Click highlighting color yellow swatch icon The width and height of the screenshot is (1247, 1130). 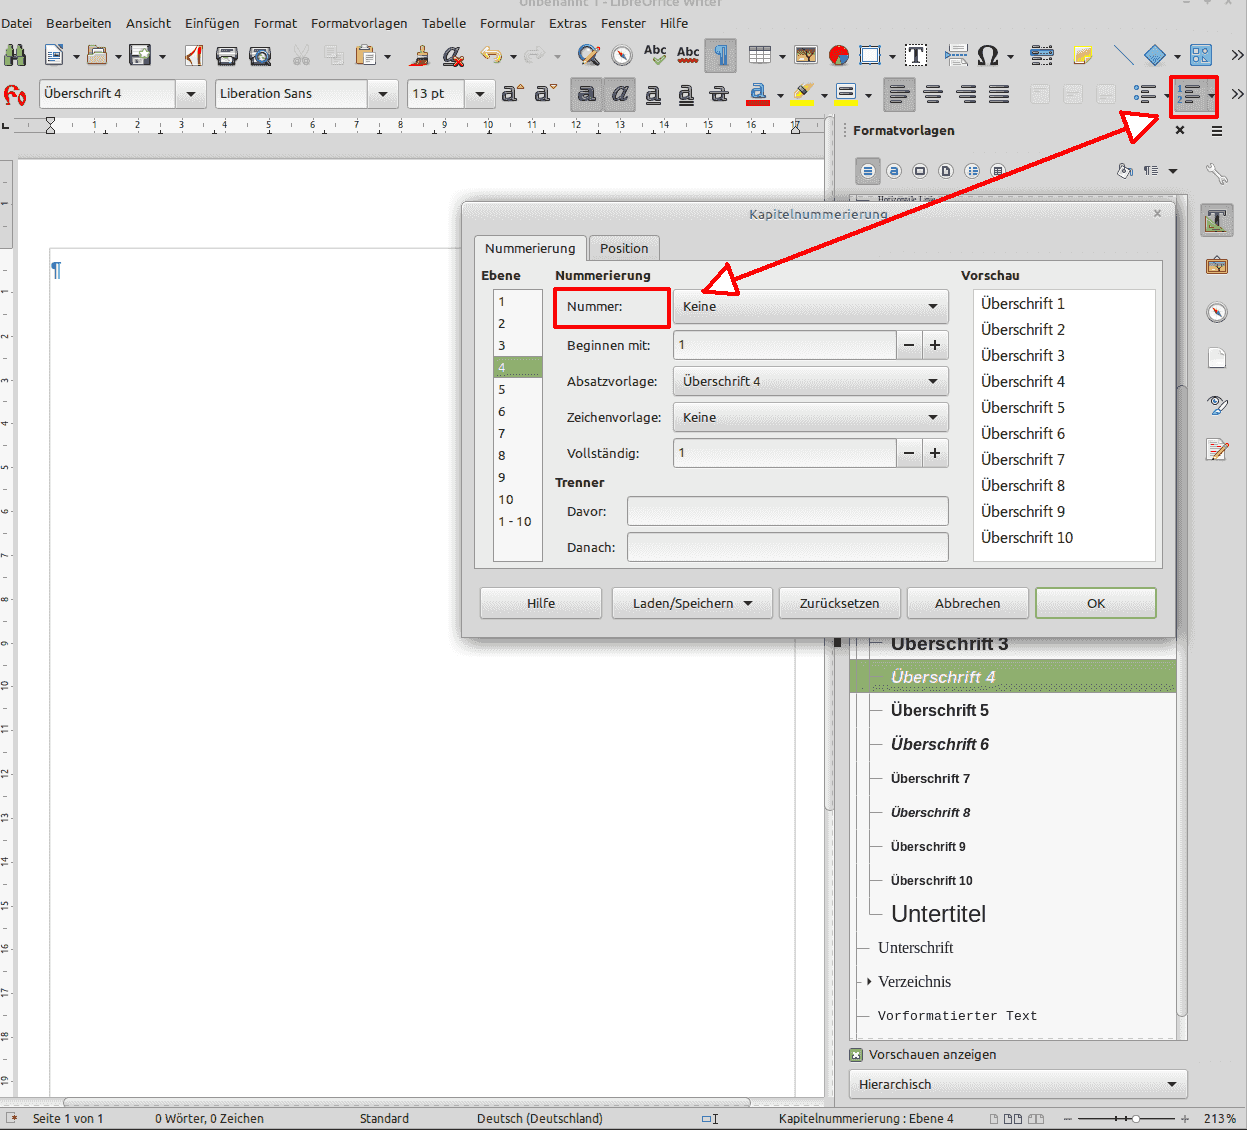[802, 94]
